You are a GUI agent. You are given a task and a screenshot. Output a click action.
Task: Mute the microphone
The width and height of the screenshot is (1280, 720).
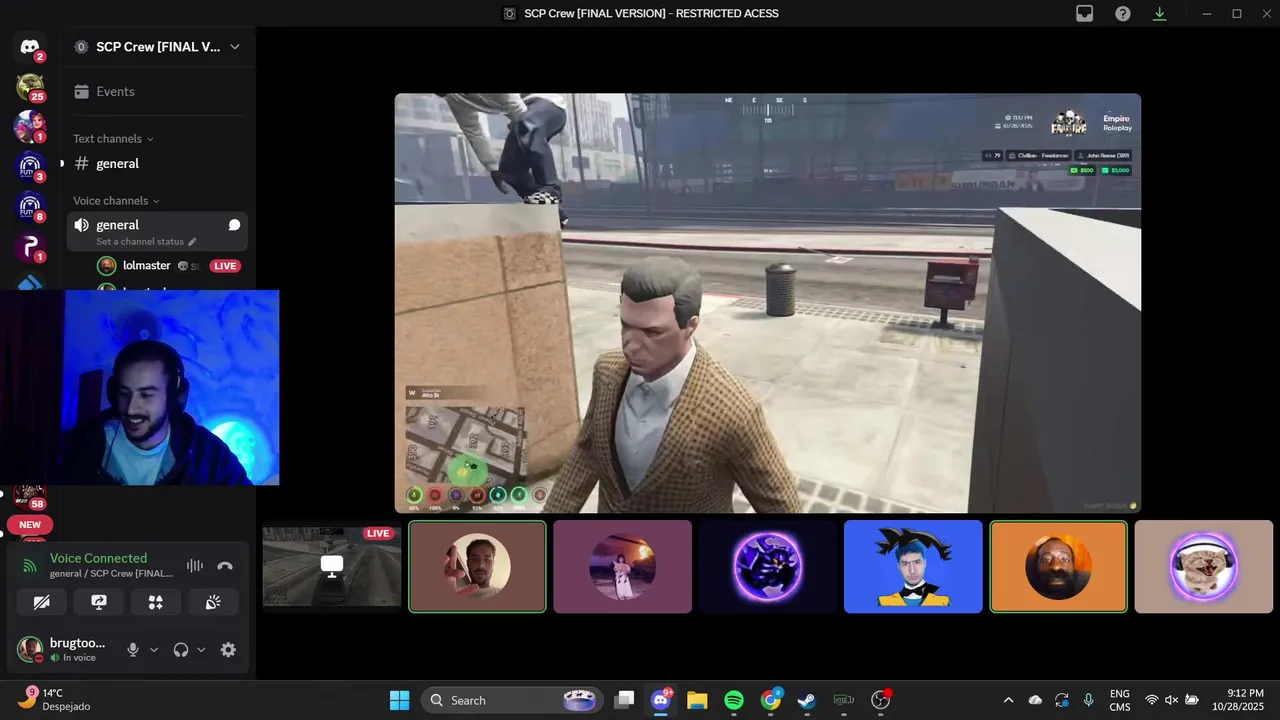tap(132, 650)
